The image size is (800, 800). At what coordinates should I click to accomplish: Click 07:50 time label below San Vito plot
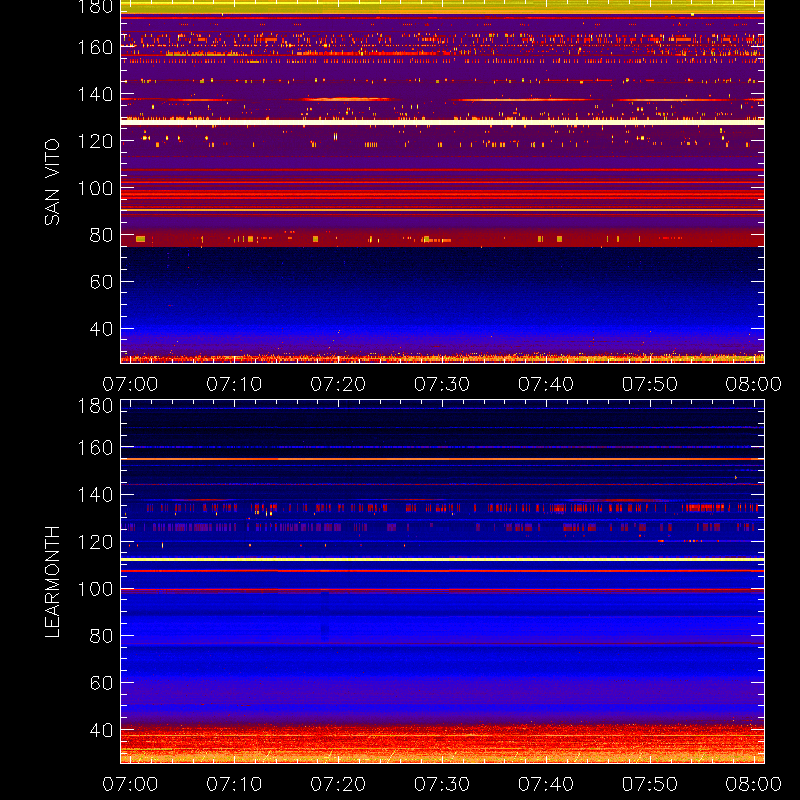coord(649,384)
